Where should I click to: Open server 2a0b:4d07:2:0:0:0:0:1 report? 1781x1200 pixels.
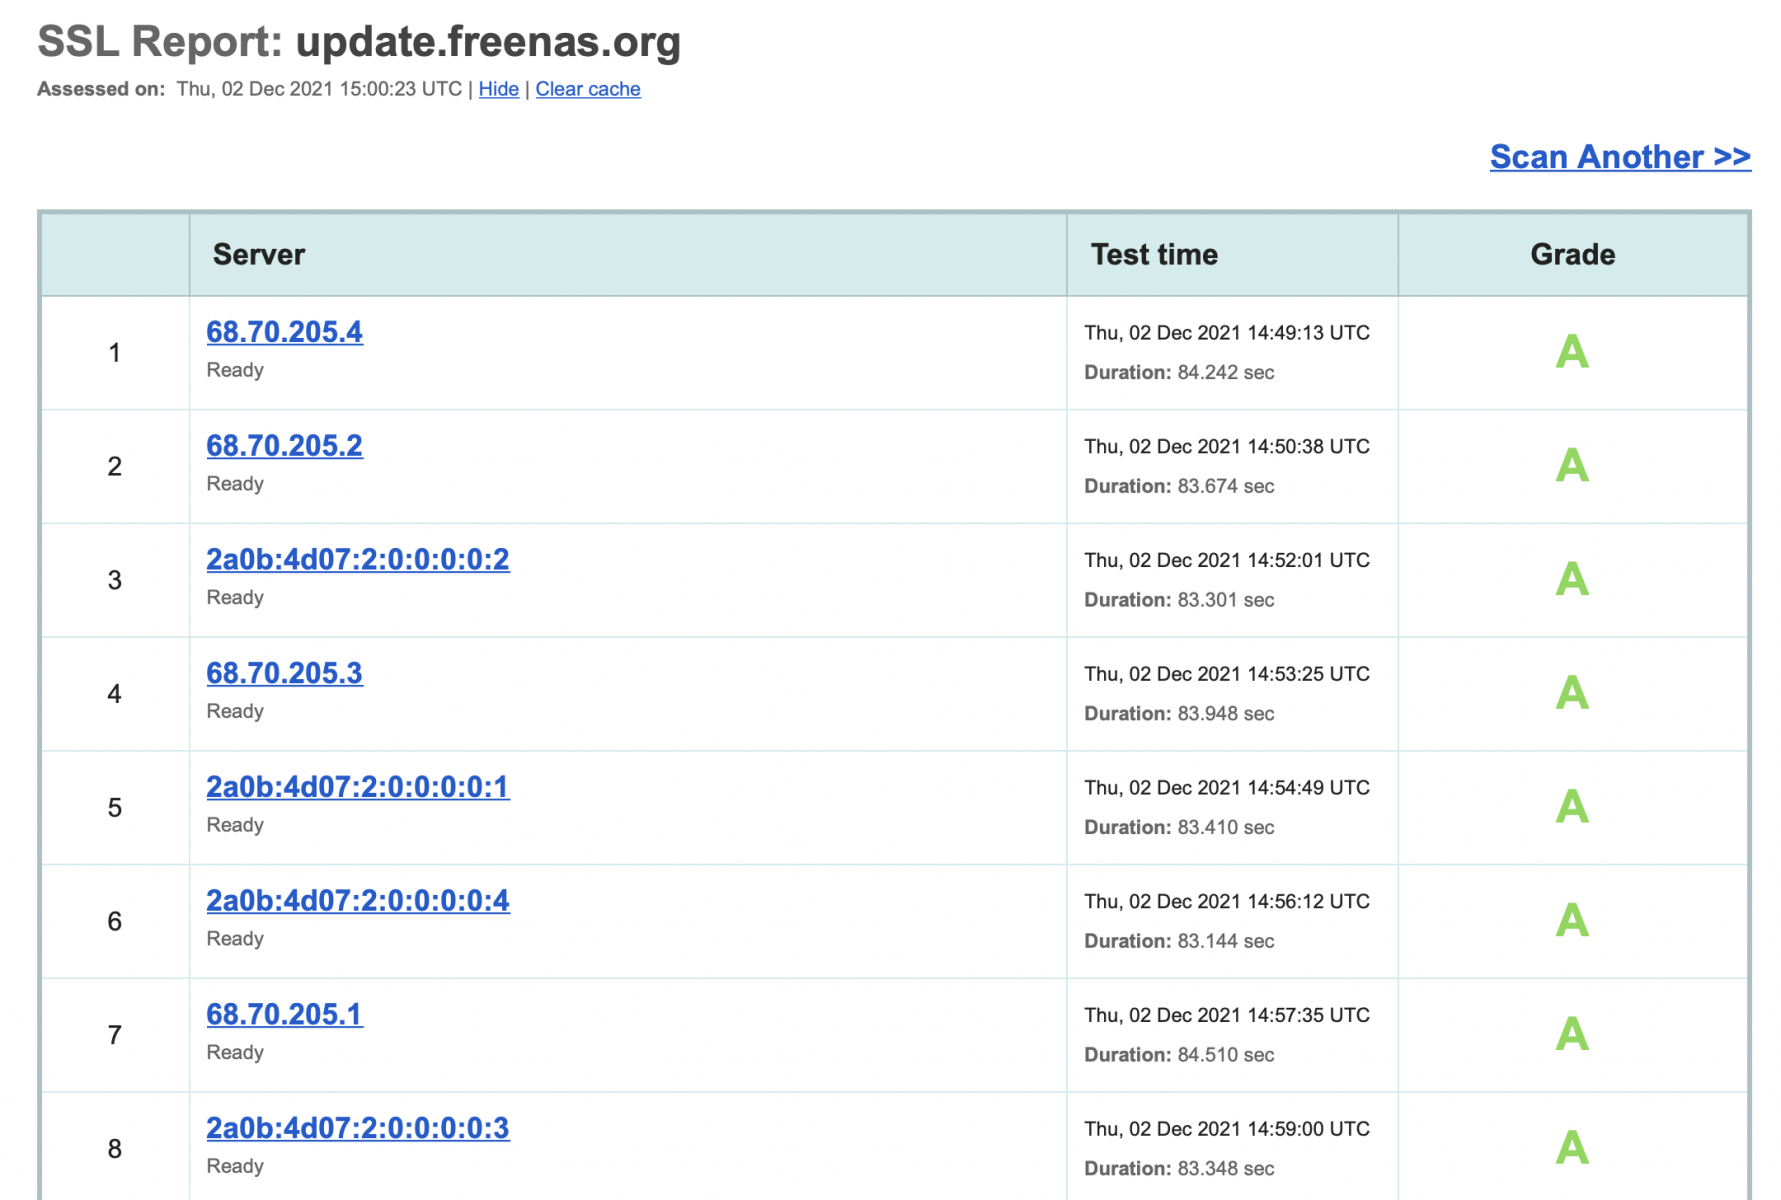[358, 787]
